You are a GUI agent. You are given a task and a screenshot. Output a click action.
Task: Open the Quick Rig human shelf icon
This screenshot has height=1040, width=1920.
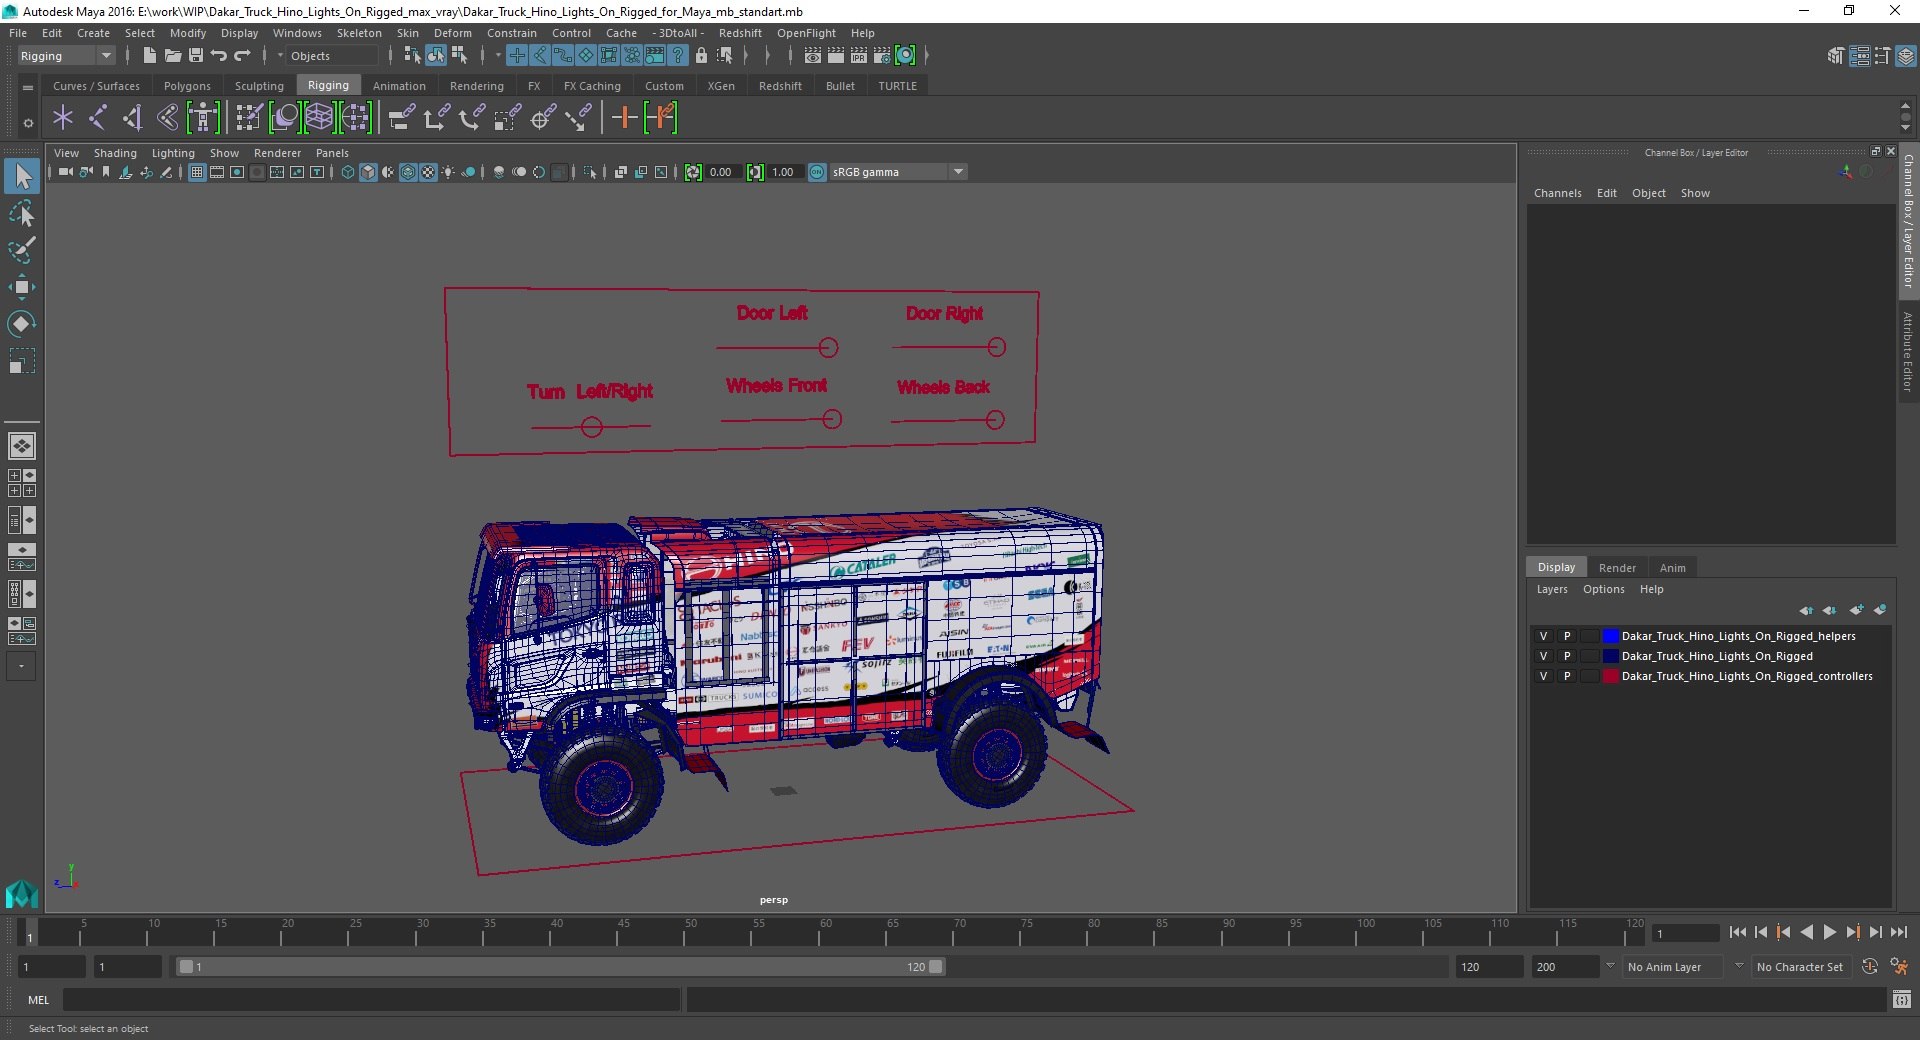203,118
